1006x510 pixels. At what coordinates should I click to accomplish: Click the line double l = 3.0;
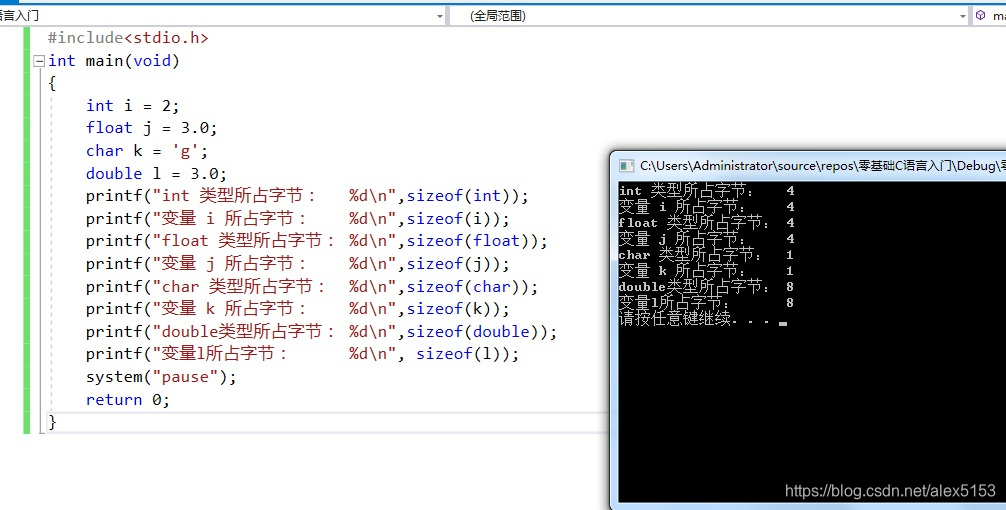point(157,173)
